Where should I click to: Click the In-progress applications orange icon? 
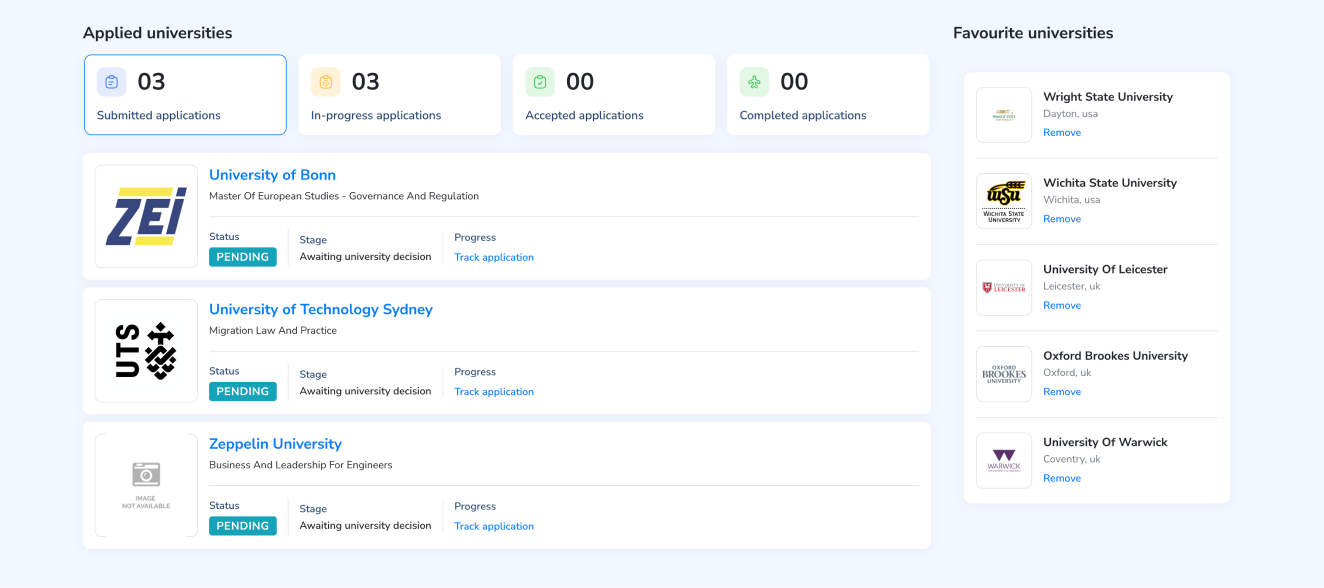coord(325,82)
